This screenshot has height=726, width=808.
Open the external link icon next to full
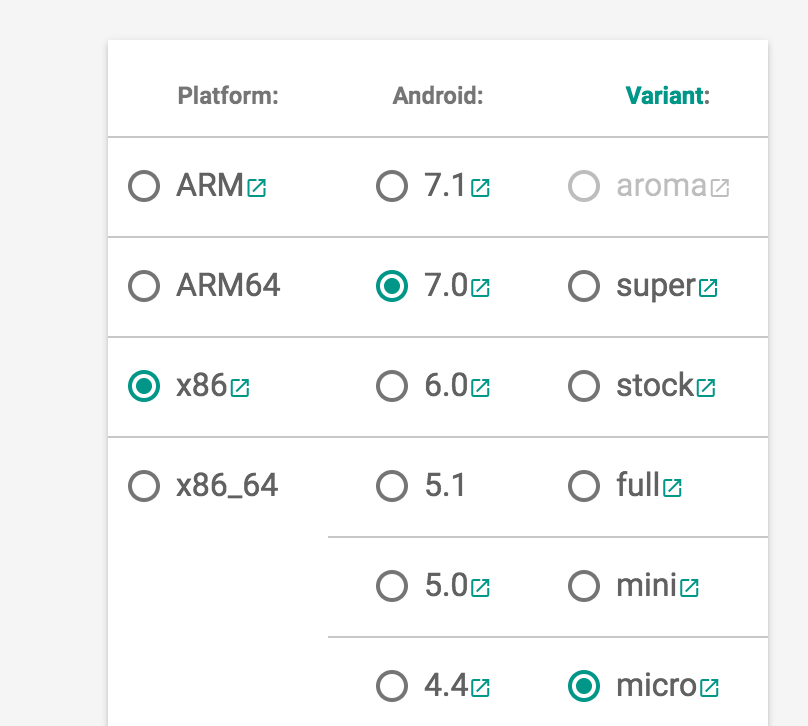(672, 488)
